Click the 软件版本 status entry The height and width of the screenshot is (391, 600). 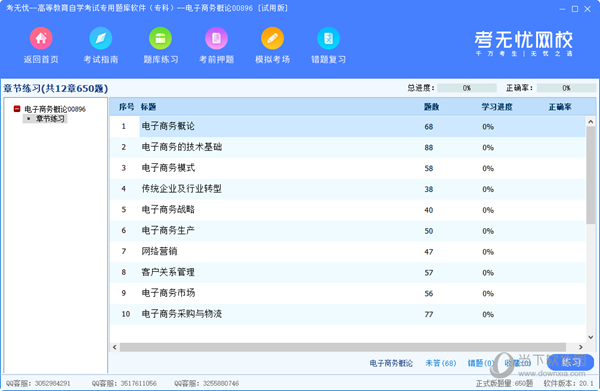568,383
